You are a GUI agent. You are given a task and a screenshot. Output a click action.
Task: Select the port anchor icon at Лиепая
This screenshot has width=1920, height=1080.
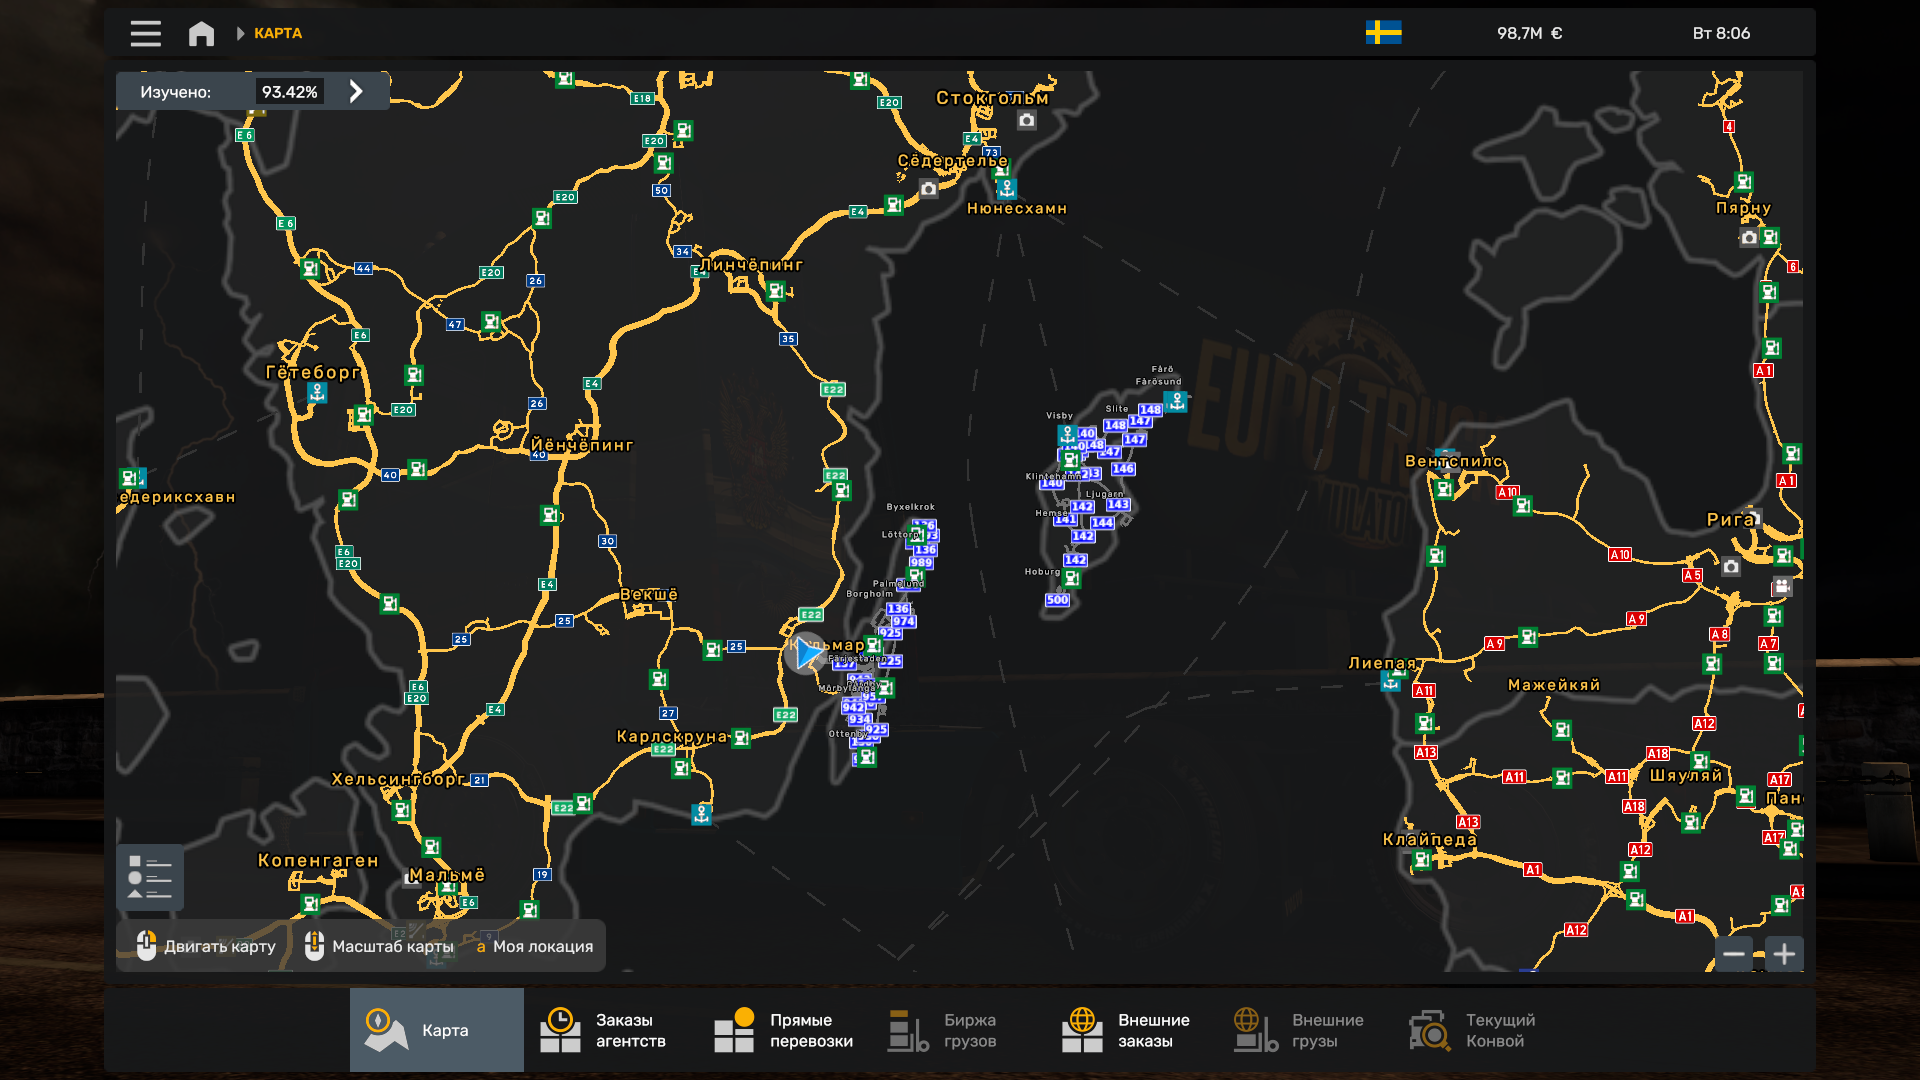pyautogui.click(x=1391, y=682)
